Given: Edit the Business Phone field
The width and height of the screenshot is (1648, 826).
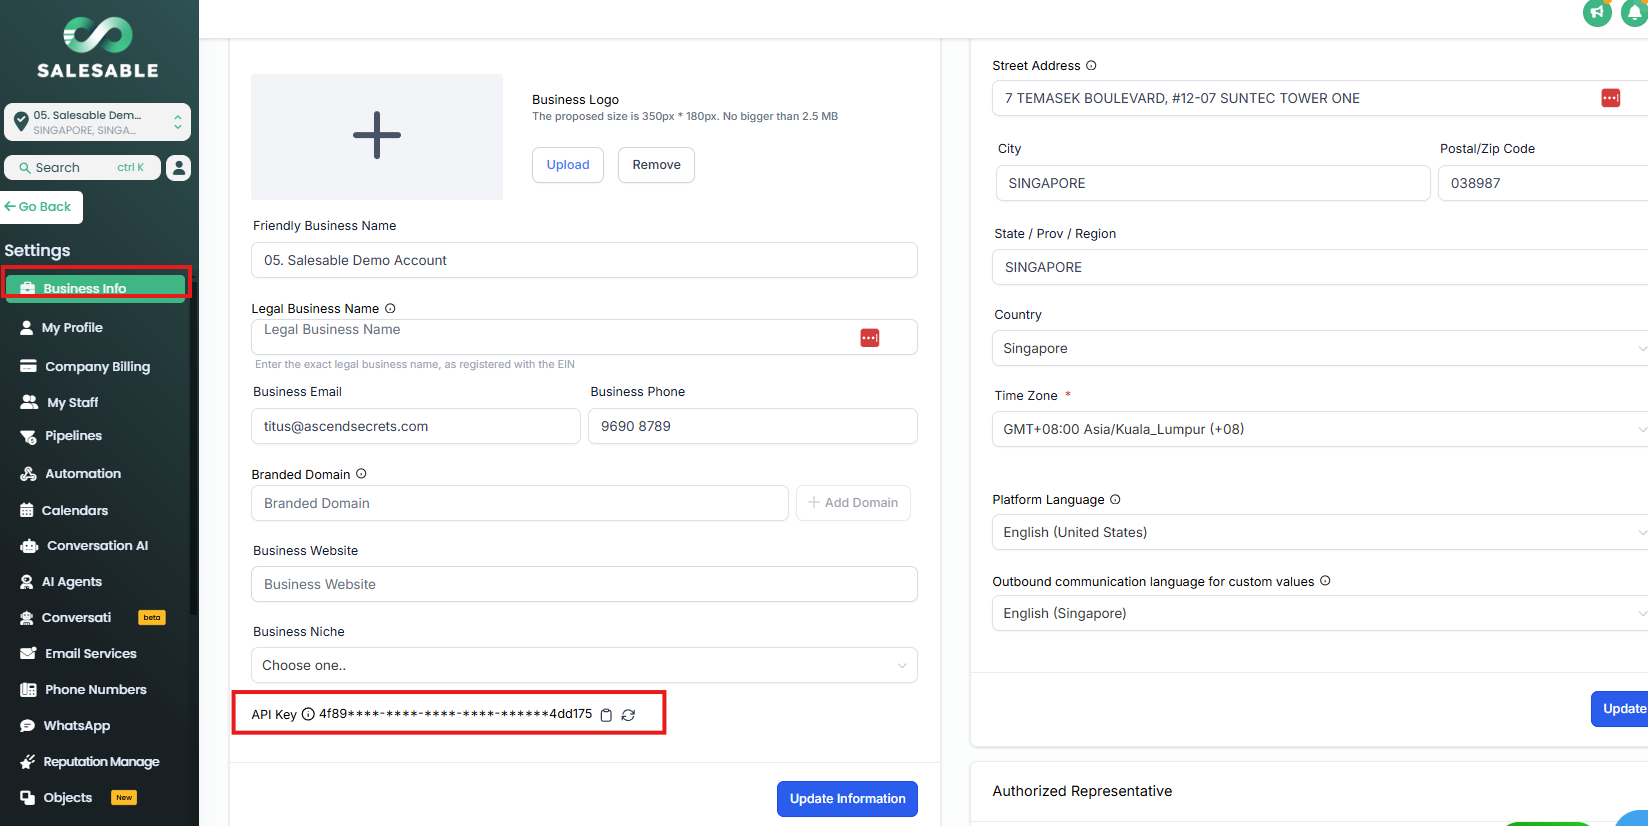Looking at the screenshot, I should click(x=752, y=426).
